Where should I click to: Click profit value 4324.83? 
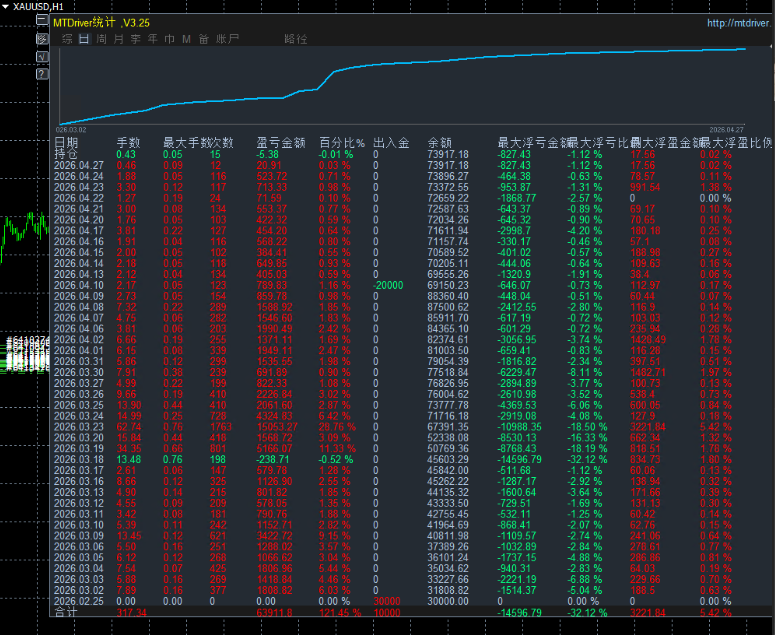pyautogui.click(x=274, y=416)
